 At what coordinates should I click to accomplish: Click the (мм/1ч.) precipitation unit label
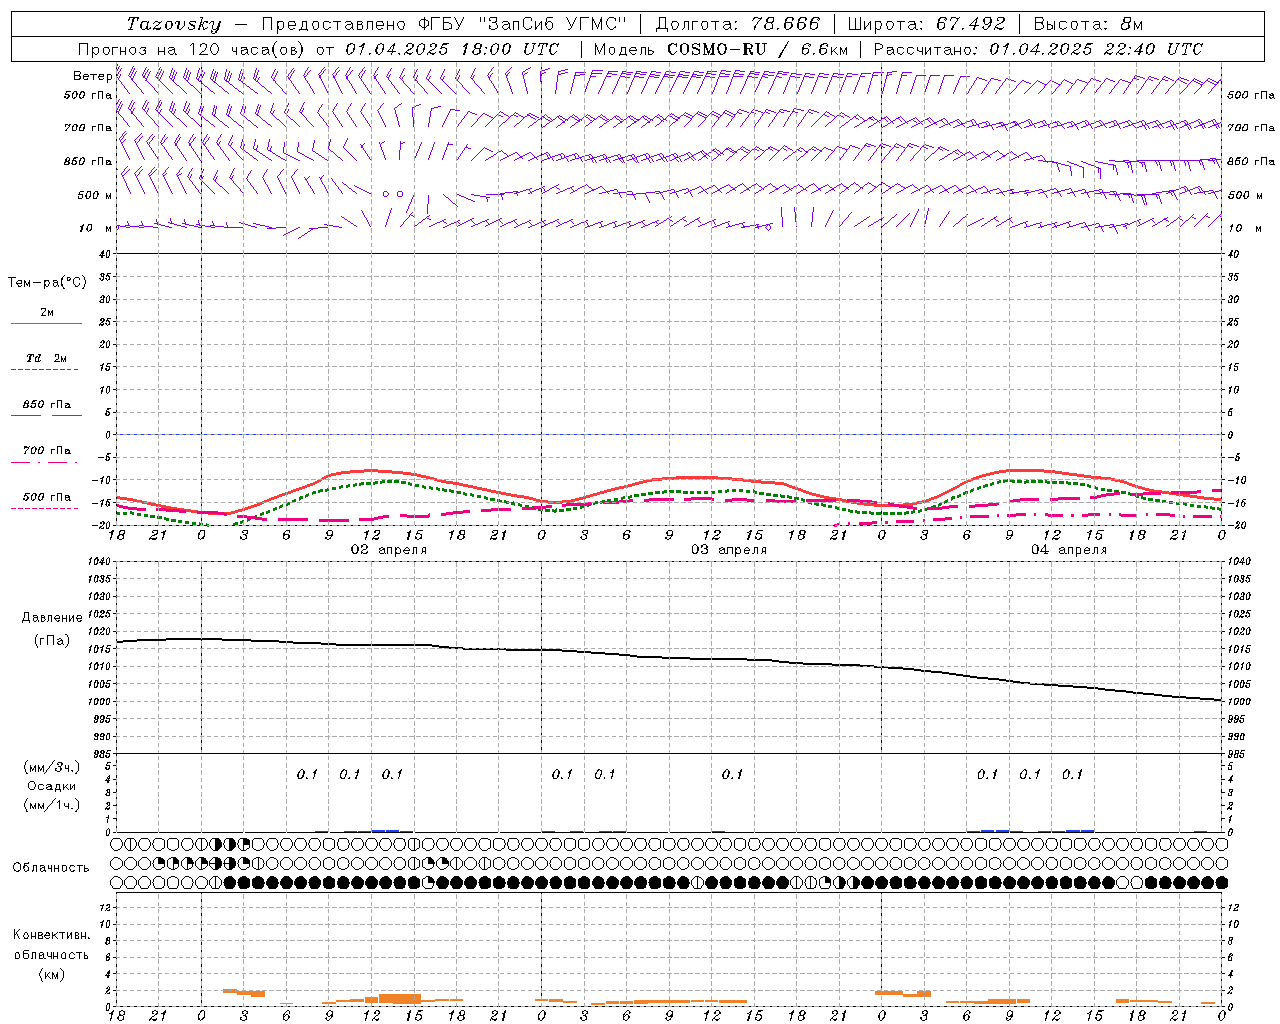pyautogui.click(x=52, y=805)
